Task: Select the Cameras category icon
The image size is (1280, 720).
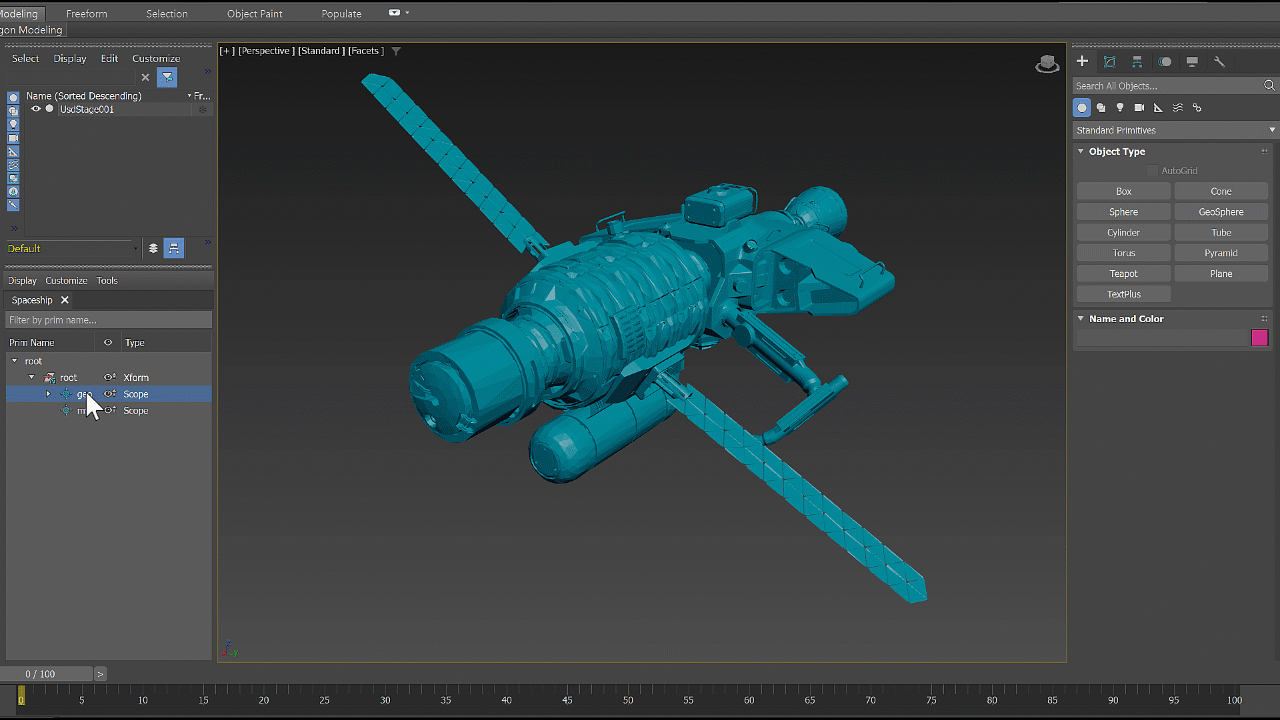Action: tap(1139, 108)
